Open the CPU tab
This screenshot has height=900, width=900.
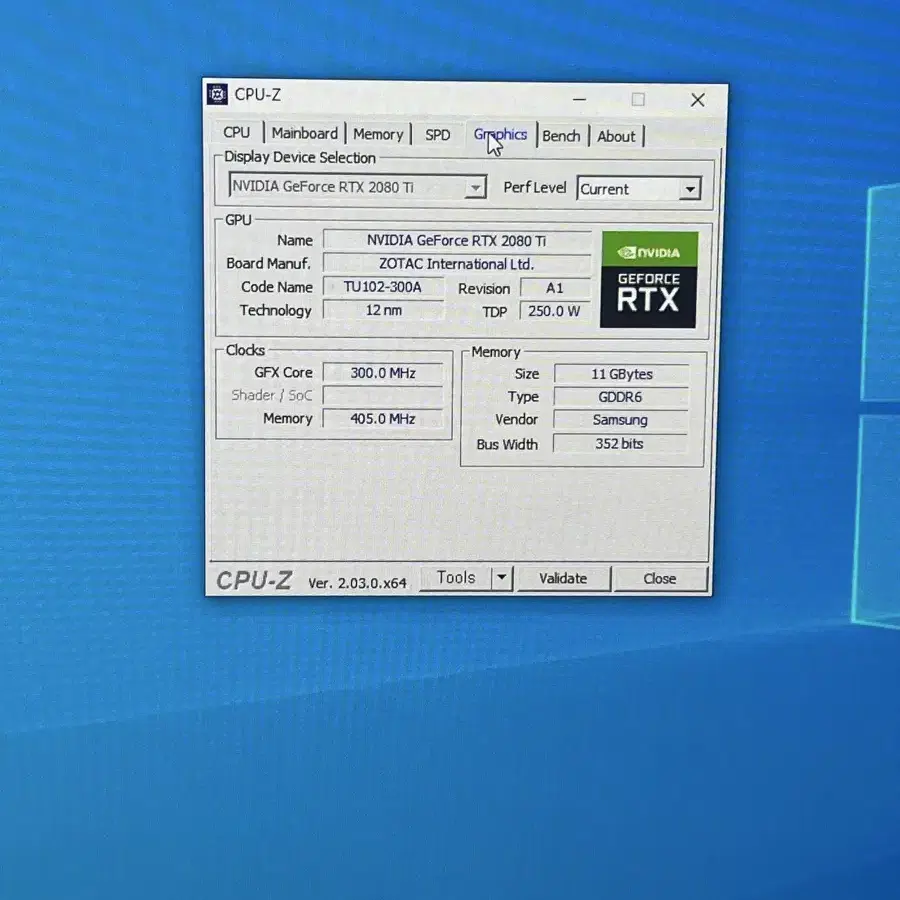(236, 132)
